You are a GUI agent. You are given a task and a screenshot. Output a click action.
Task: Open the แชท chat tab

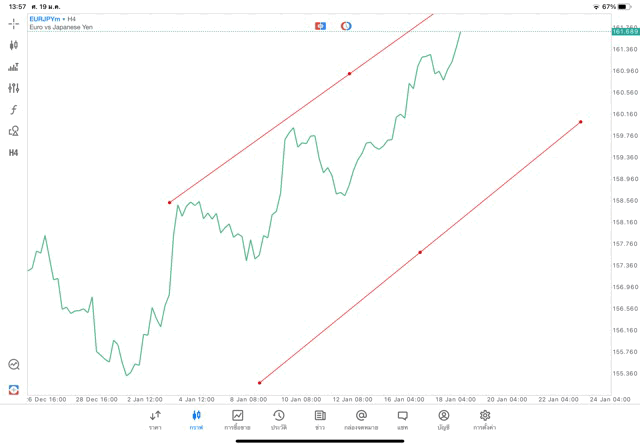(x=402, y=419)
